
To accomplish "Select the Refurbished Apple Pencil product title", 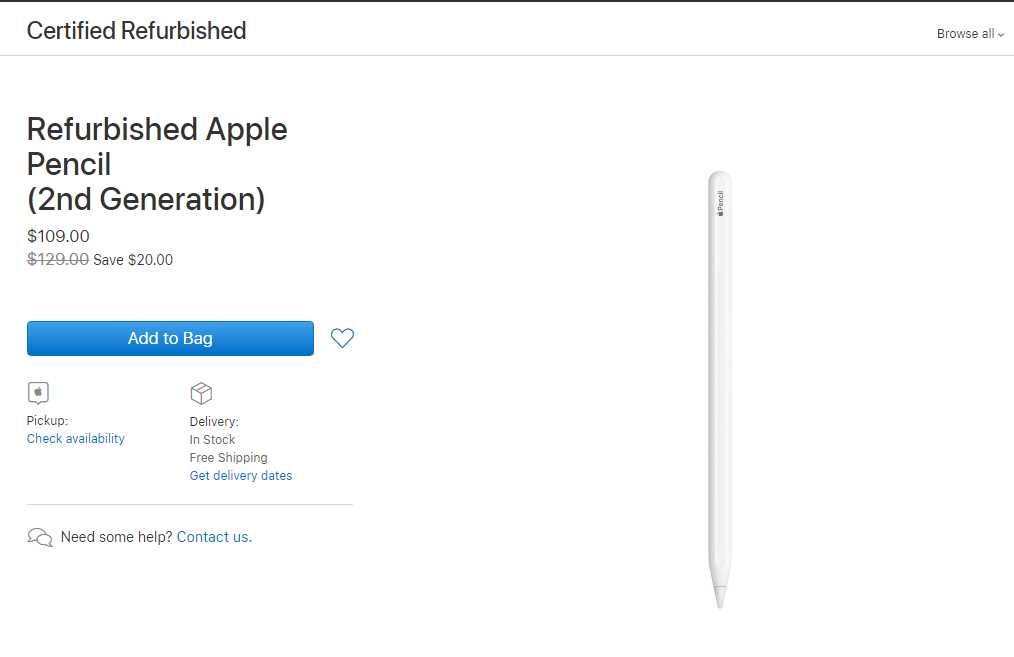I will point(157,164).
